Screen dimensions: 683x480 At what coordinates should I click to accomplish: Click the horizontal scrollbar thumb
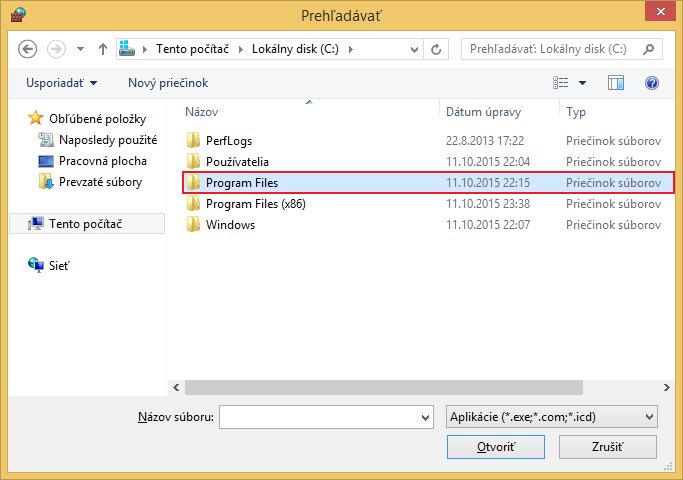(384, 387)
